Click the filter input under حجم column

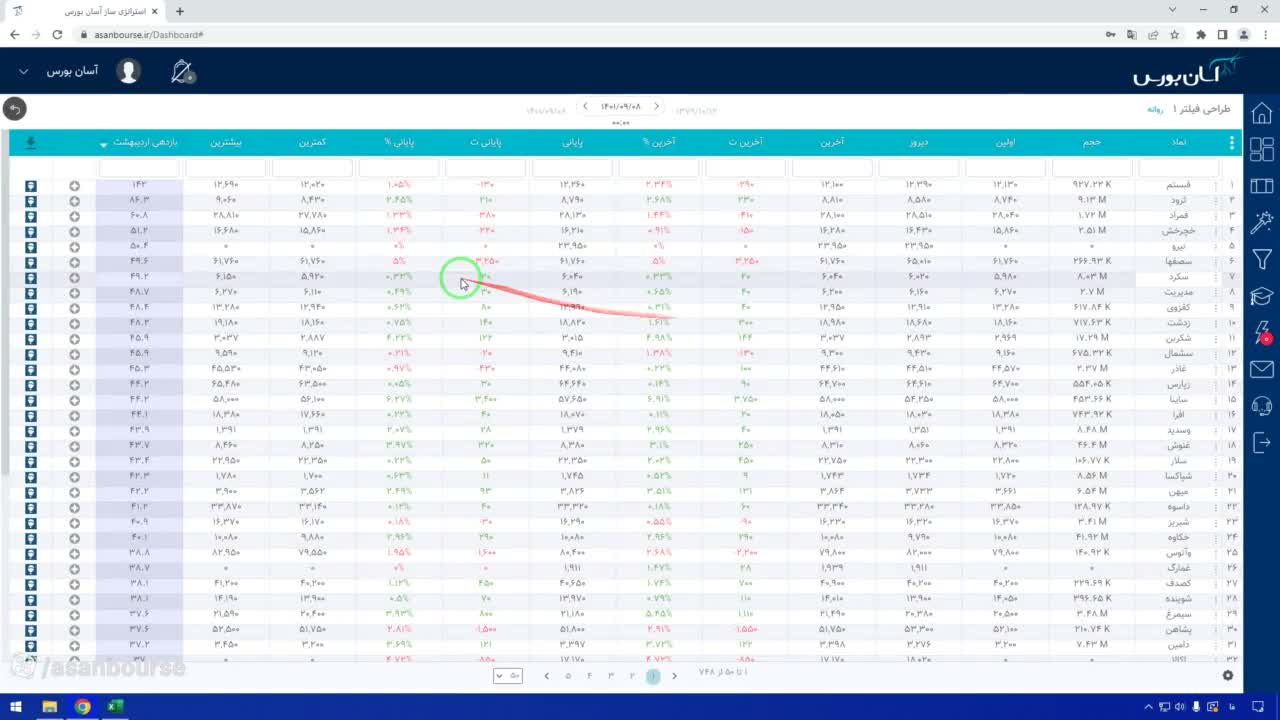click(x=1092, y=168)
